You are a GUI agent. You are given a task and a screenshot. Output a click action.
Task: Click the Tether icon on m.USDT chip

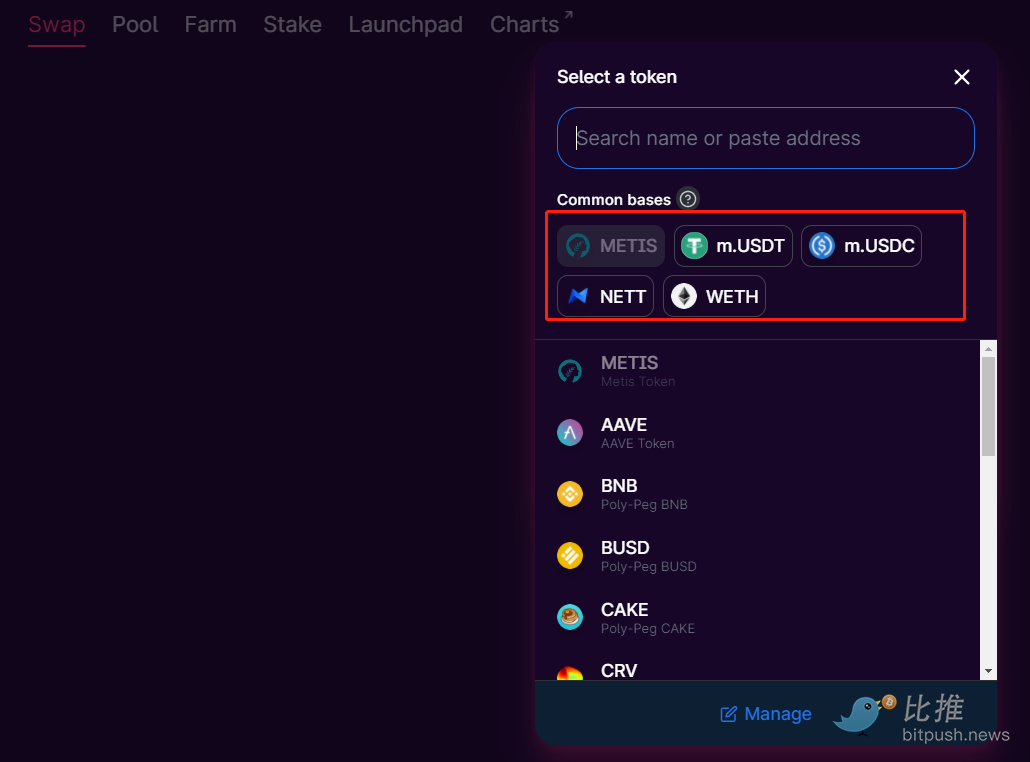coord(694,246)
